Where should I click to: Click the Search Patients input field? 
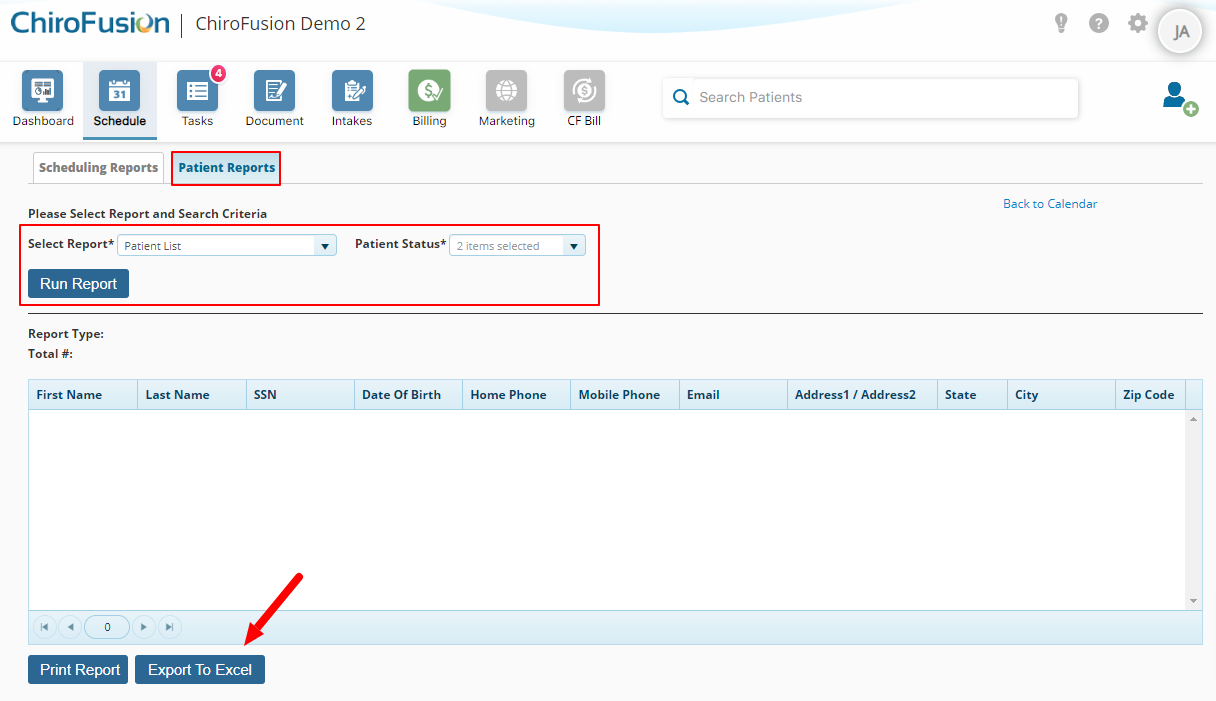[870, 98]
